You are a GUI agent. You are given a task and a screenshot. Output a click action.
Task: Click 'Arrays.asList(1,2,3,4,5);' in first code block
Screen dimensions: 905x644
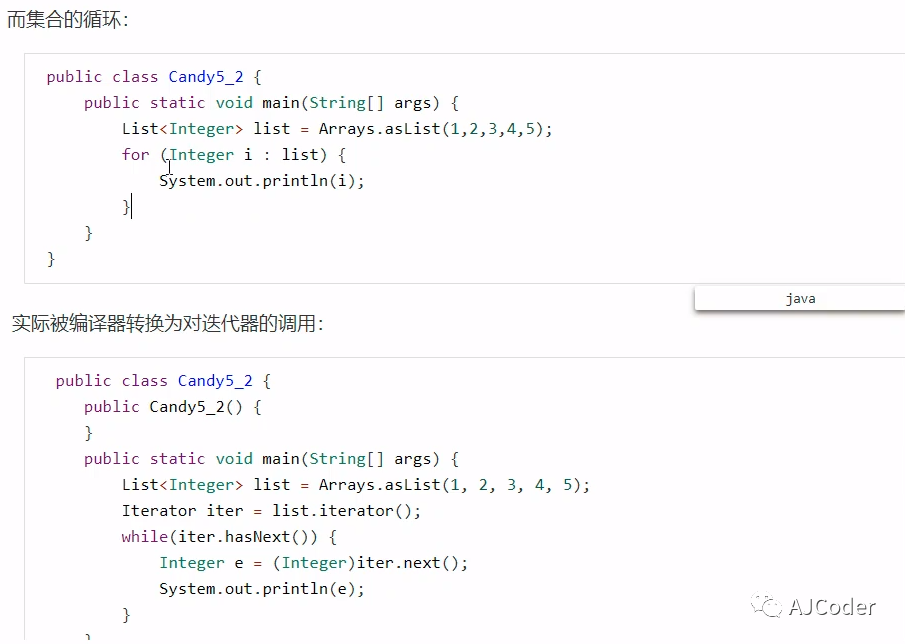(435, 129)
